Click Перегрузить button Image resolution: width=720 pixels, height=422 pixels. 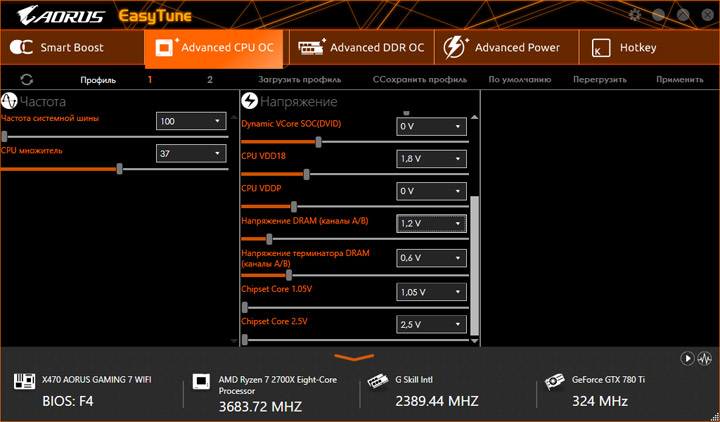(x=600, y=79)
